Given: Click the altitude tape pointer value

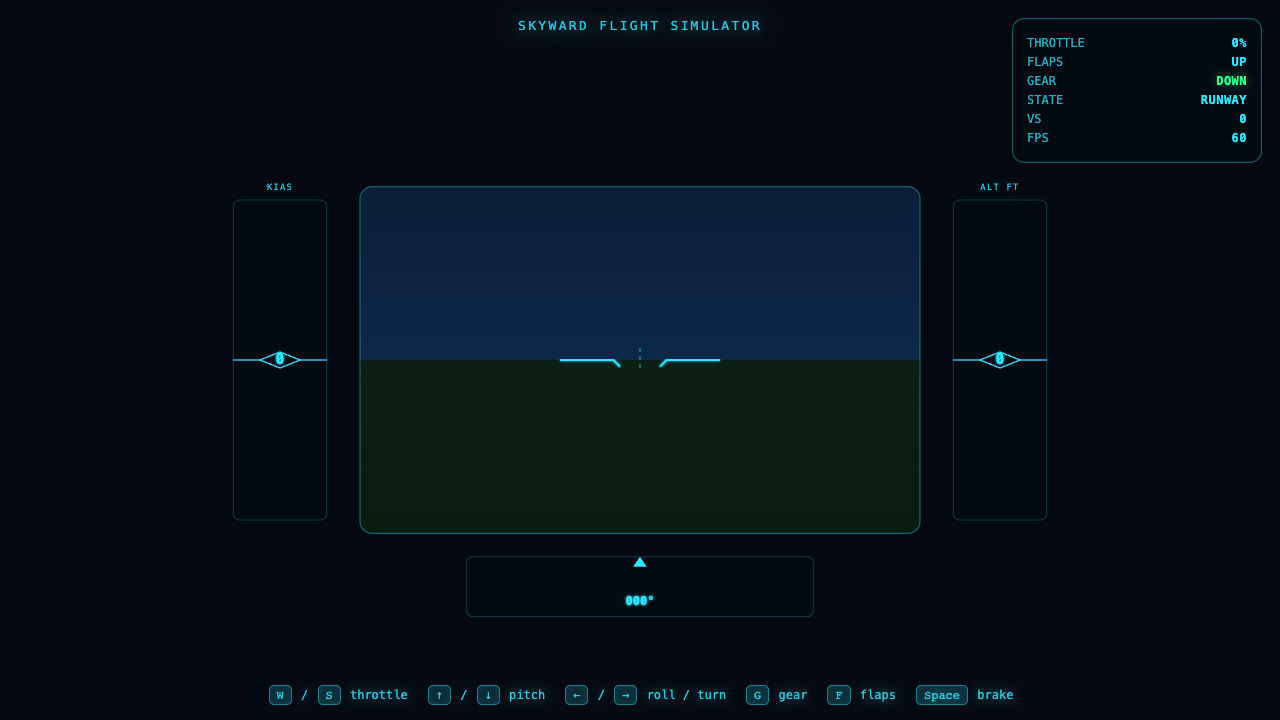Looking at the screenshot, I should 1000,359.
